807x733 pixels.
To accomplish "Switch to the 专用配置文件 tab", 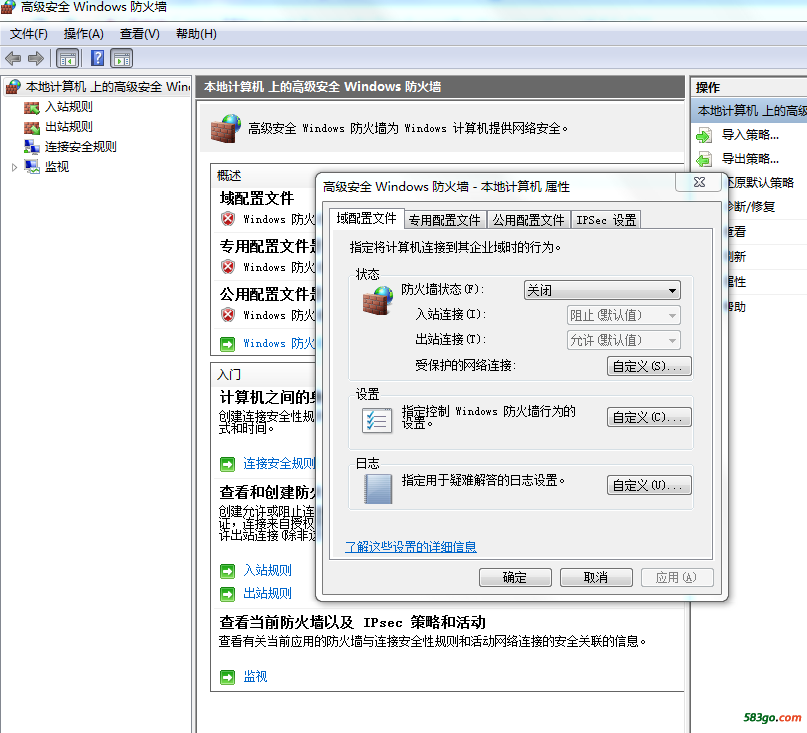I will tap(445, 220).
